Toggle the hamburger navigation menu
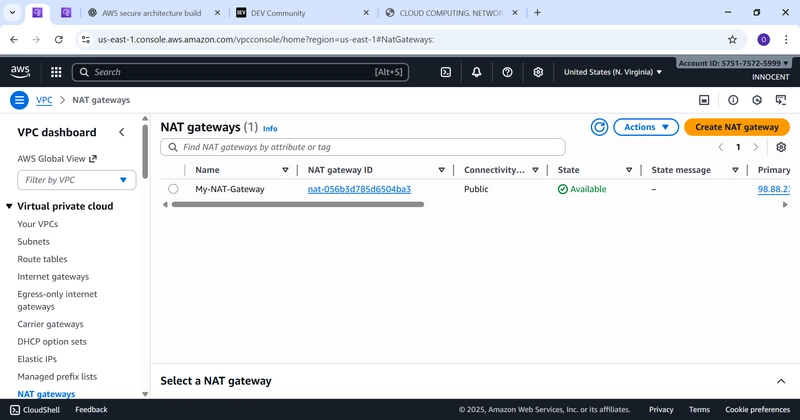 (x=19, y=100)
